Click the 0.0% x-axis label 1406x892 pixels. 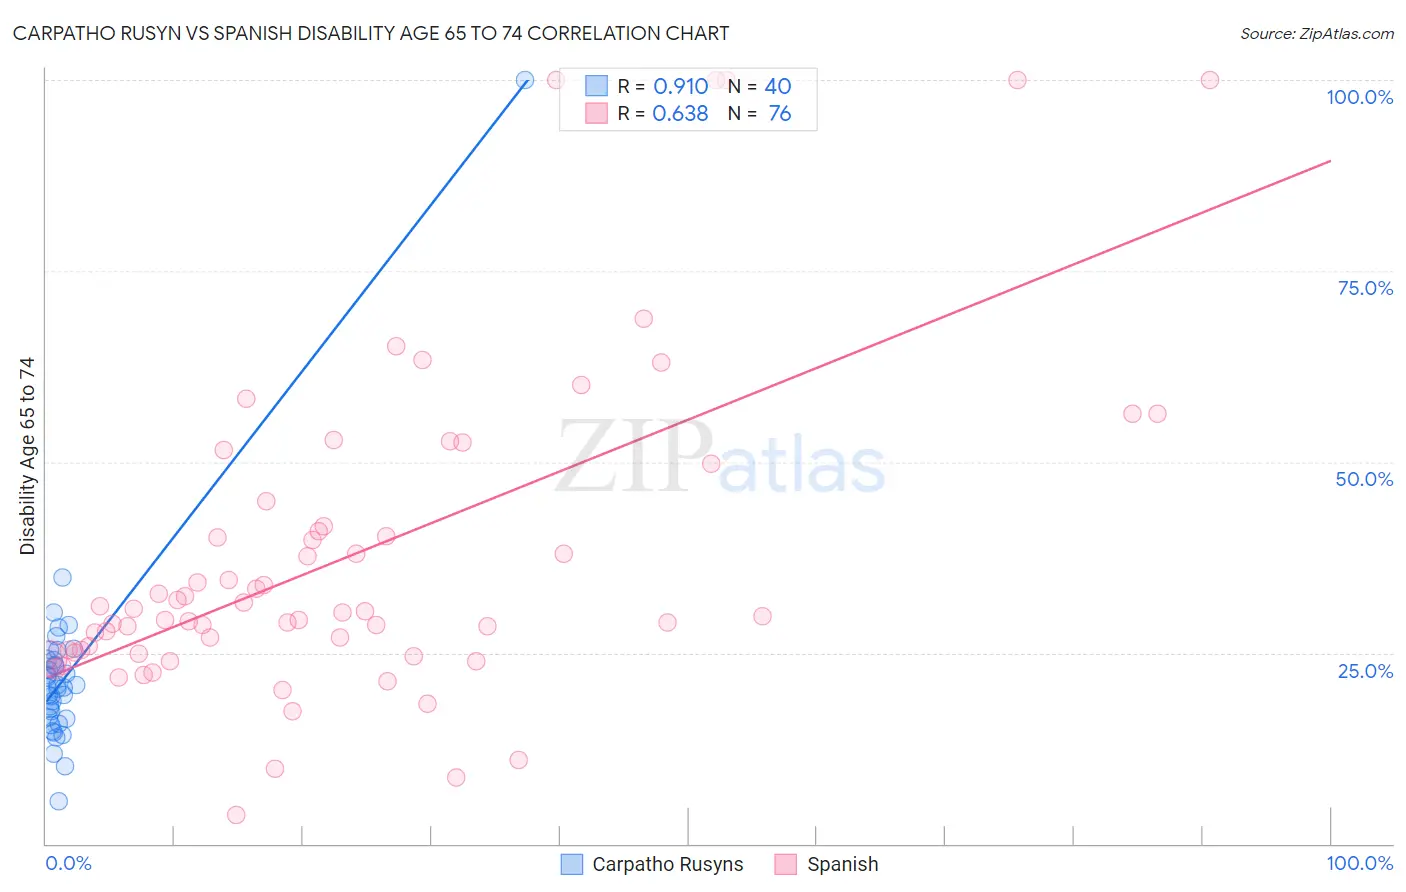68,863
